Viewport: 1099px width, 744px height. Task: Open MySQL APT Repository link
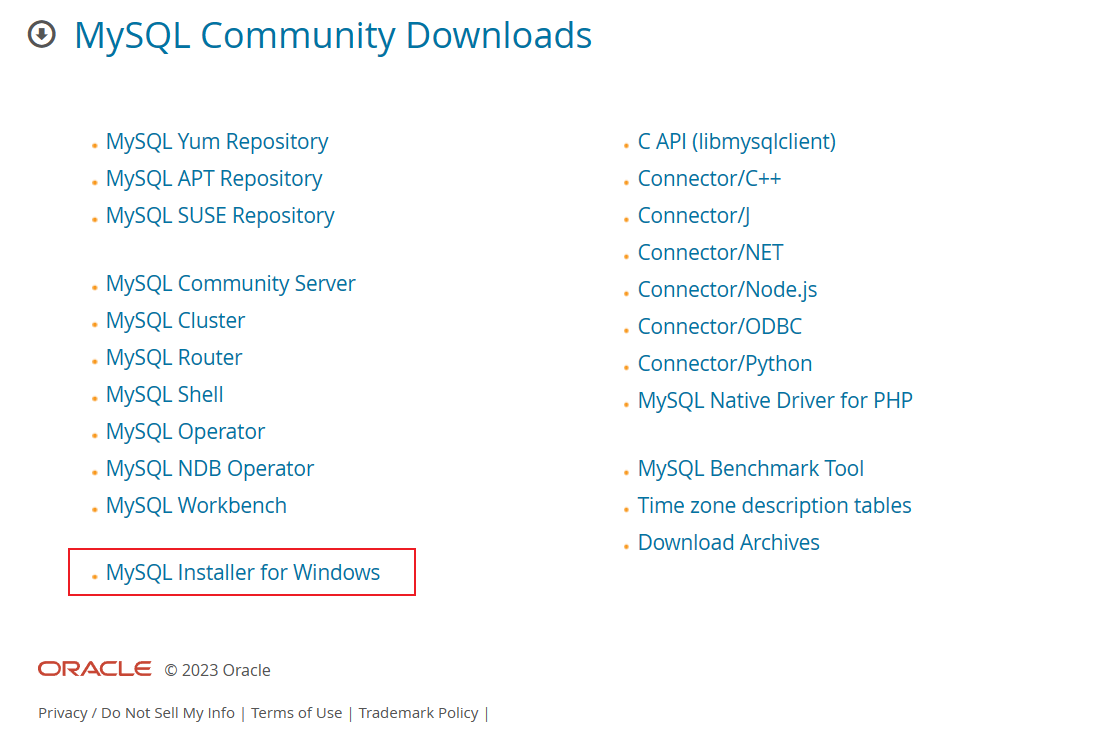[x=214, y=179]
